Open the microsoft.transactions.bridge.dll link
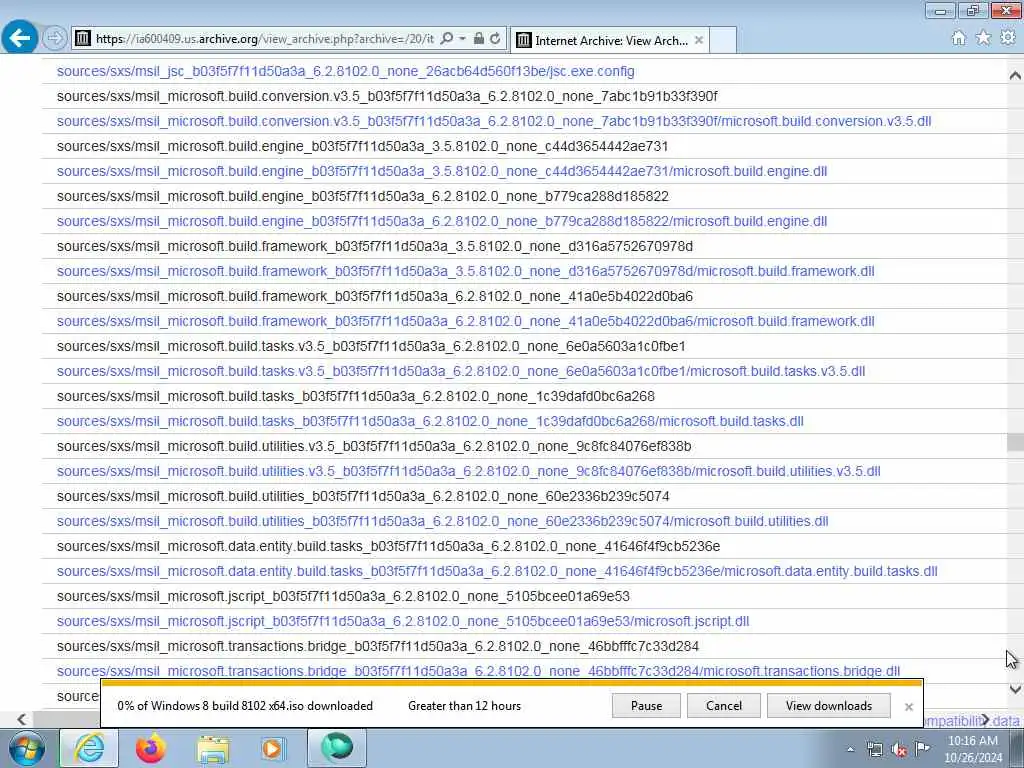Viewport: 1024px width, 768px height. click(x=478, y=671)
